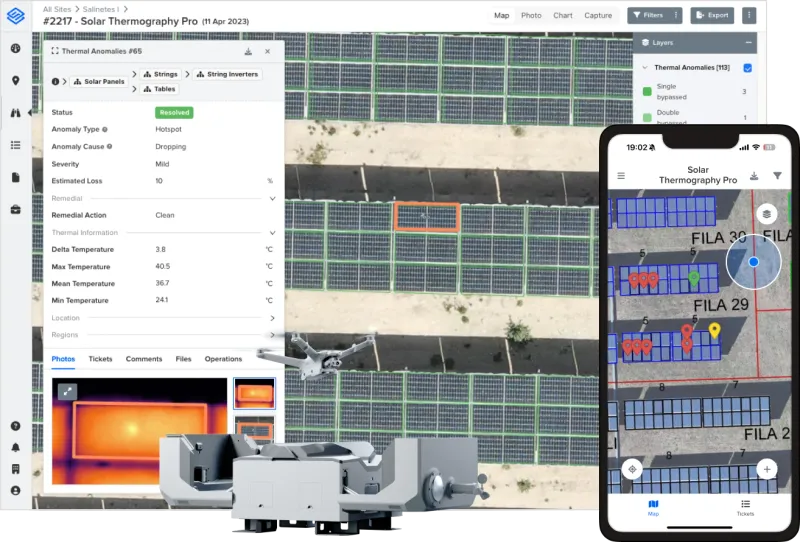Switch to the Capture view tab
The height and width of the screenshot is (542, 800).
(598, 16)
